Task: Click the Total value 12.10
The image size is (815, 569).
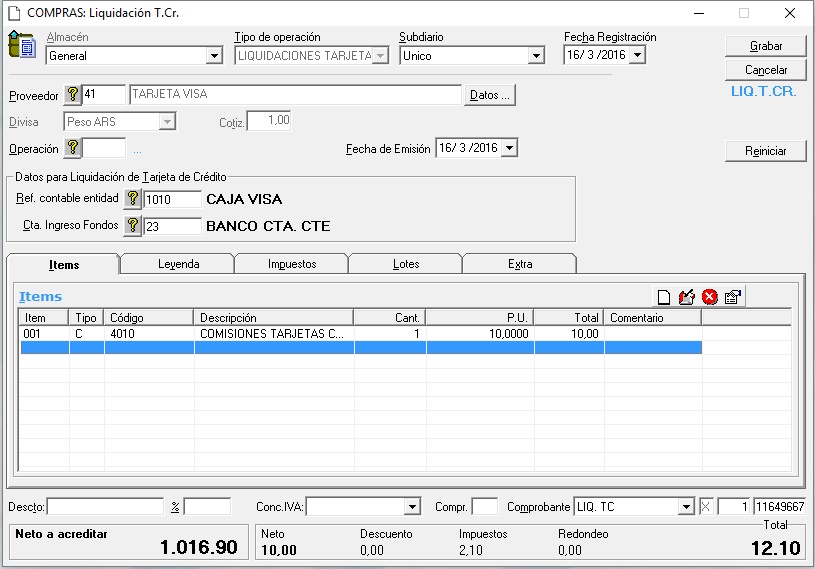Action: click(x=776, y=548)
